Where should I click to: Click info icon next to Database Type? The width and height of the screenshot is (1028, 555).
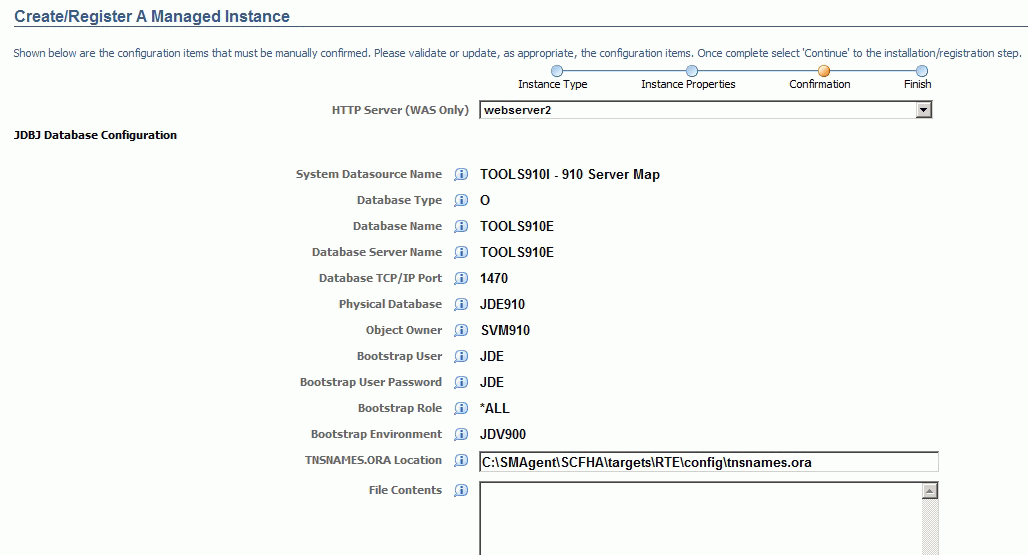[461, 201]
